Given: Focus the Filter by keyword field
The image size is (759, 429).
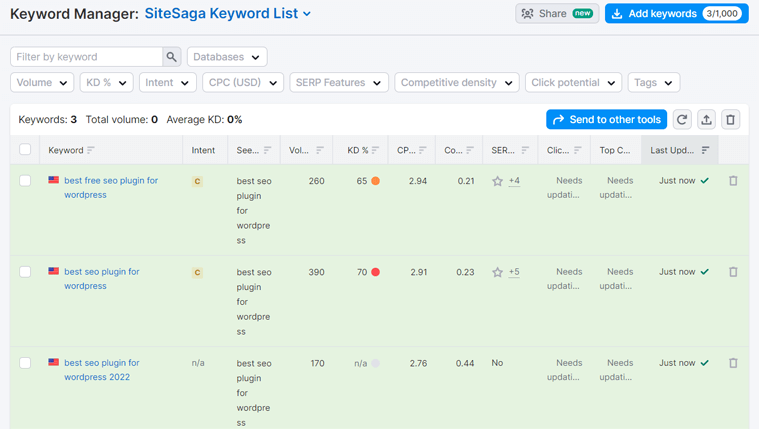Looking at the screenshot, I should coord(86,57).
